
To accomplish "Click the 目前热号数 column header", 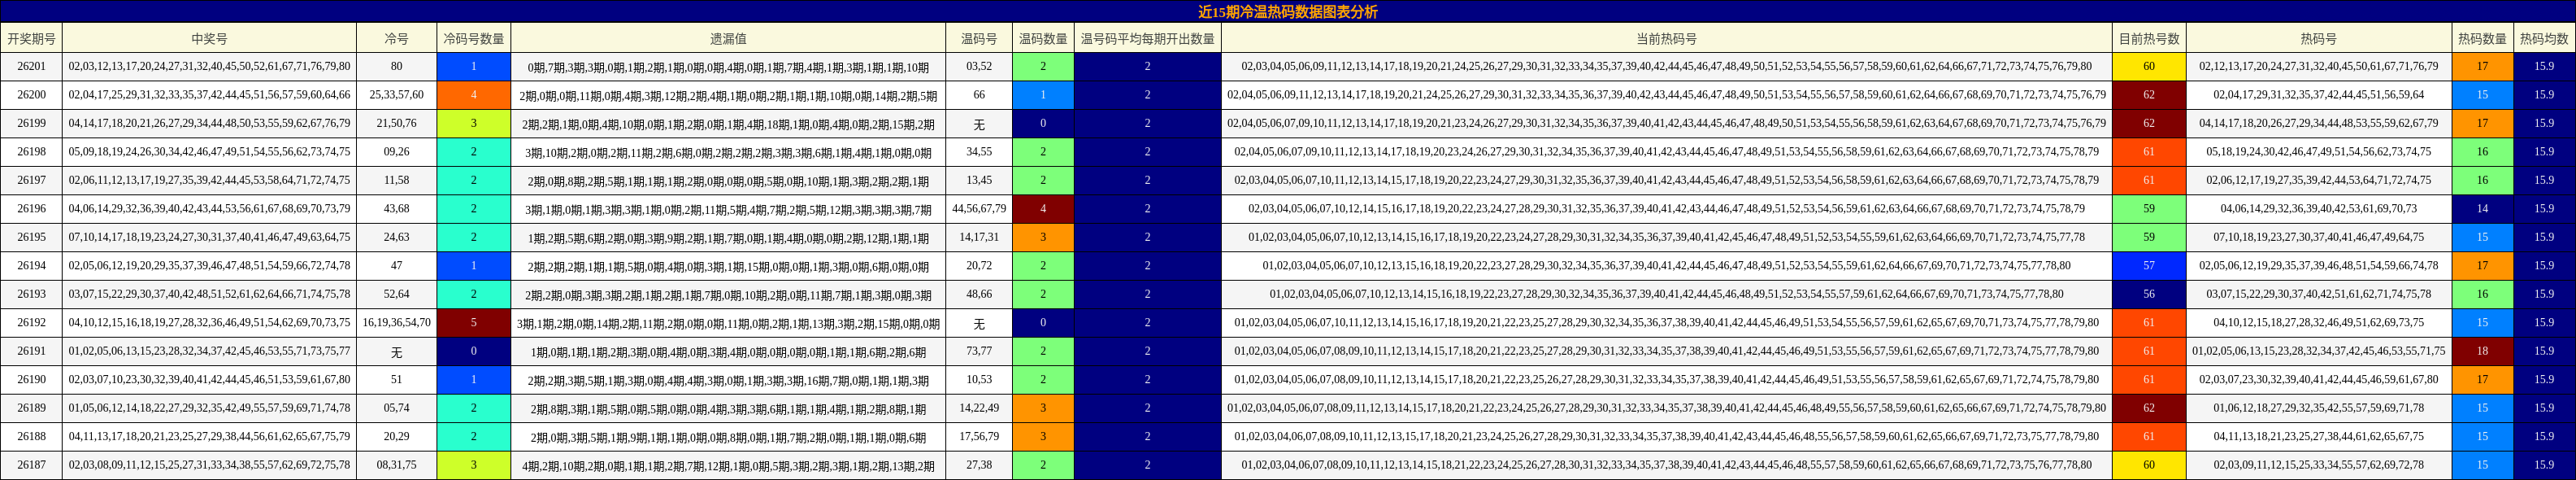I will (x=2149, y=38).
